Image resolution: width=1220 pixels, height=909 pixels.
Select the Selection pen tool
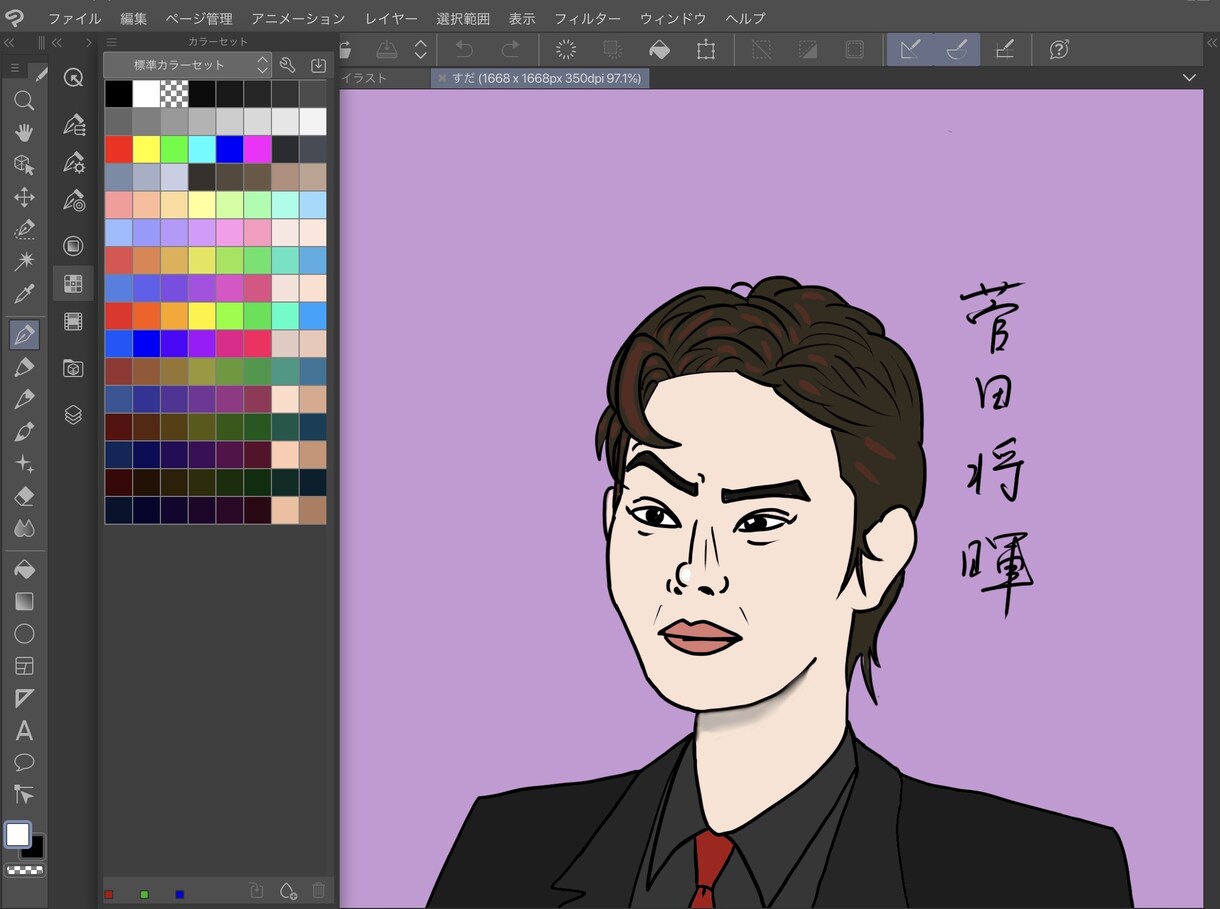[x=24, y=229]
